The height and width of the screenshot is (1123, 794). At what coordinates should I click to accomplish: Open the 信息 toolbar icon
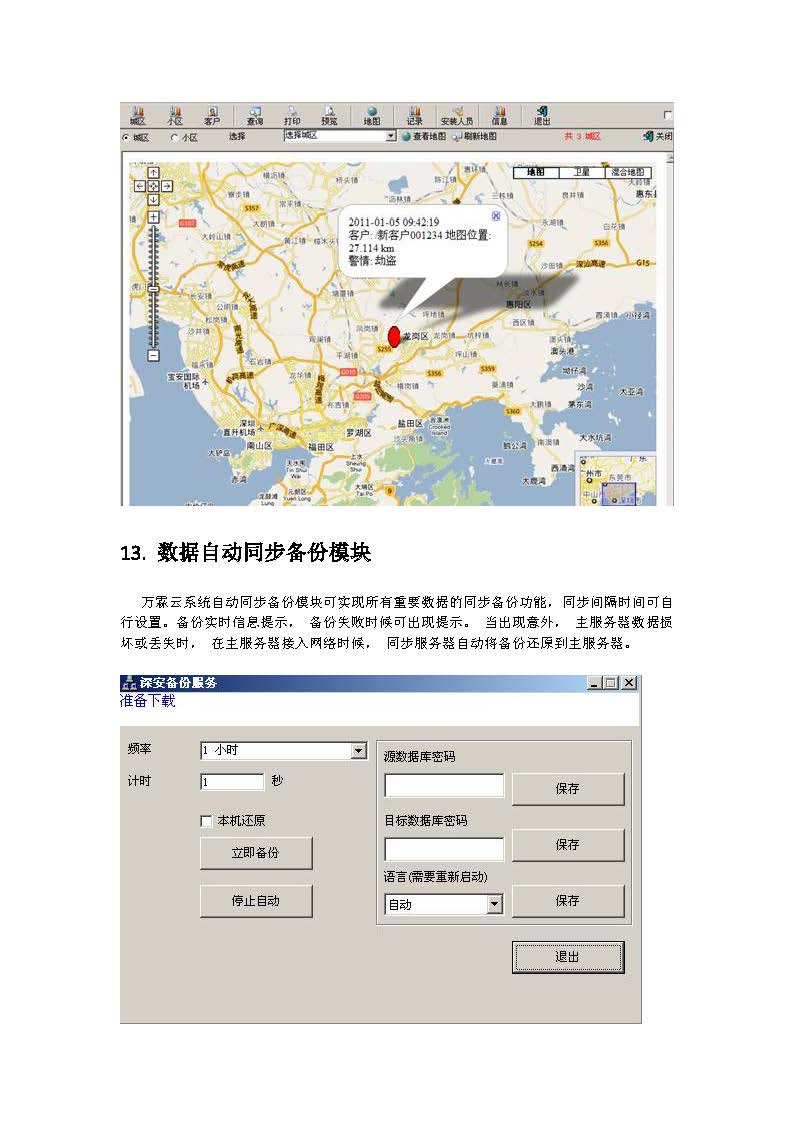500,116
